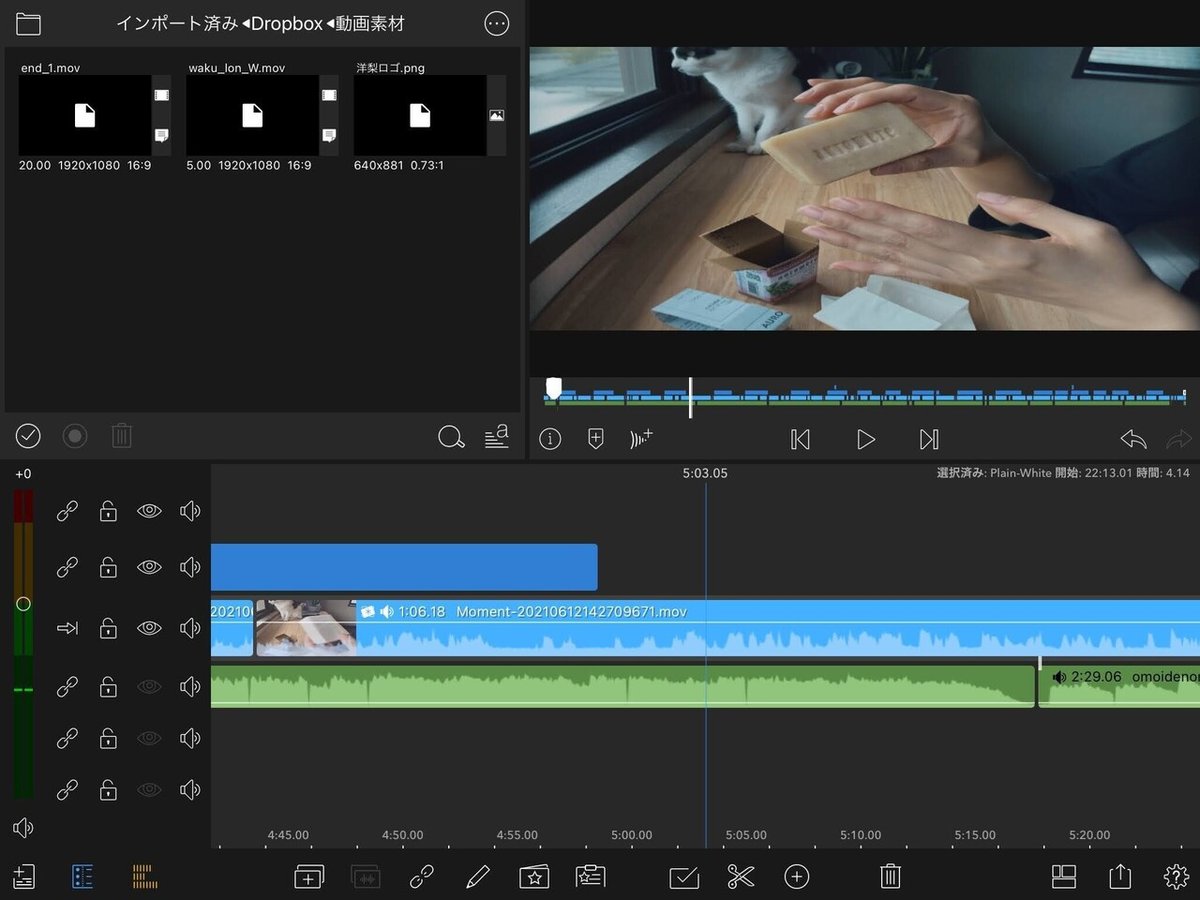Tap the 4:45.00 mark on ruler
The image size is (1200, 900).
coord(288,835)
